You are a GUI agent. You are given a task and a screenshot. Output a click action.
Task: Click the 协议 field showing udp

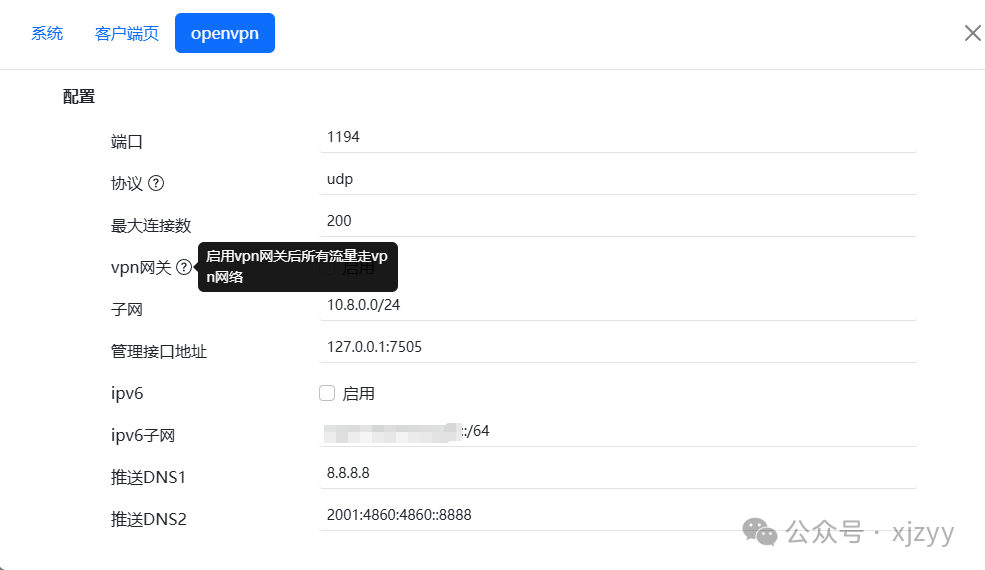[618, 179]
